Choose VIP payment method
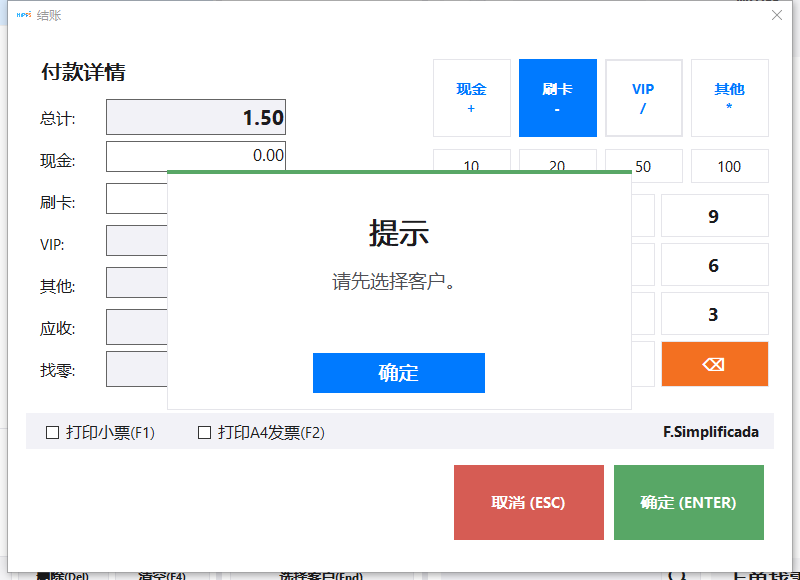800x580 pixels. point(643,98)
